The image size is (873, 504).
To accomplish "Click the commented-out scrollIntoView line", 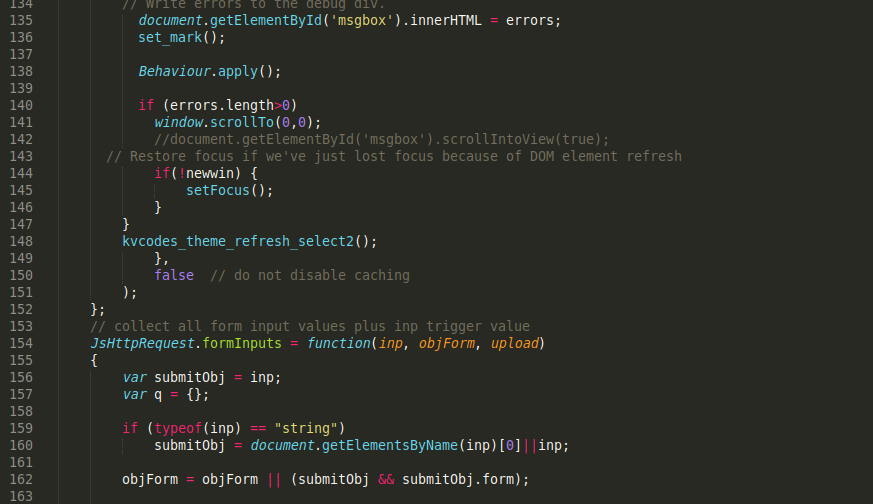I will click(x=381, y=139).
